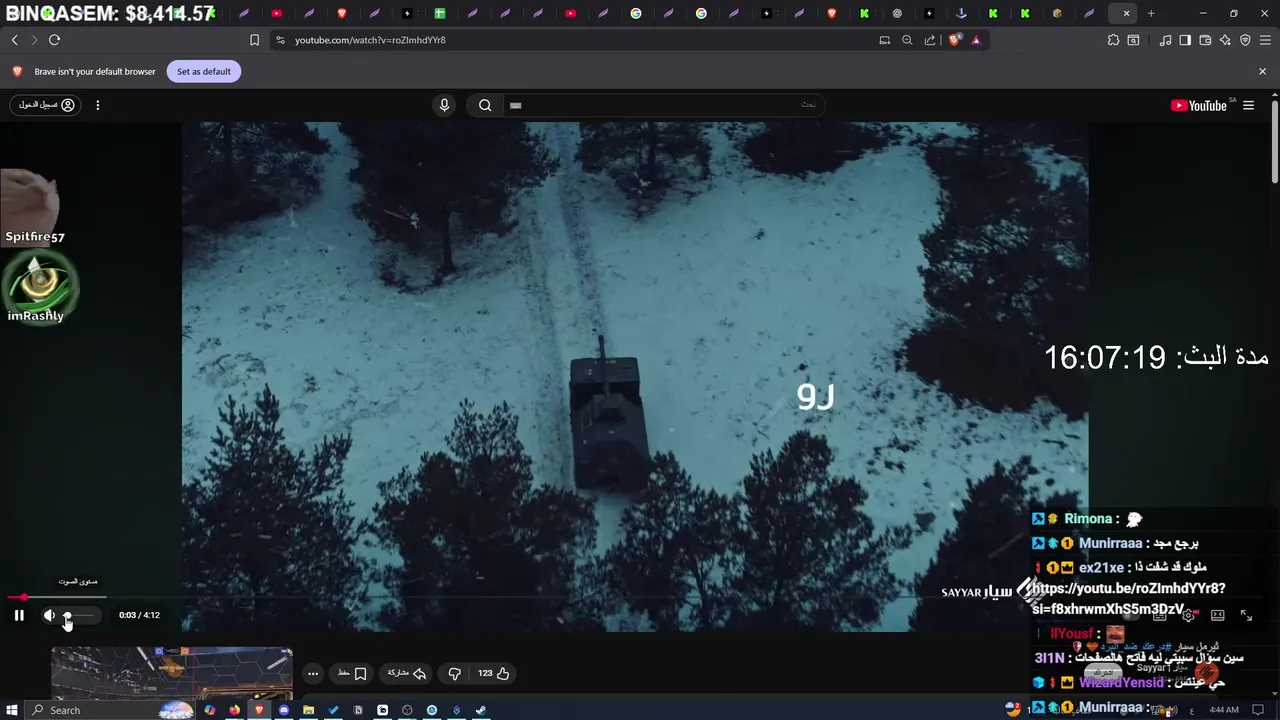
Task: Open the video settings gear icon
Action: [1188, 615]
